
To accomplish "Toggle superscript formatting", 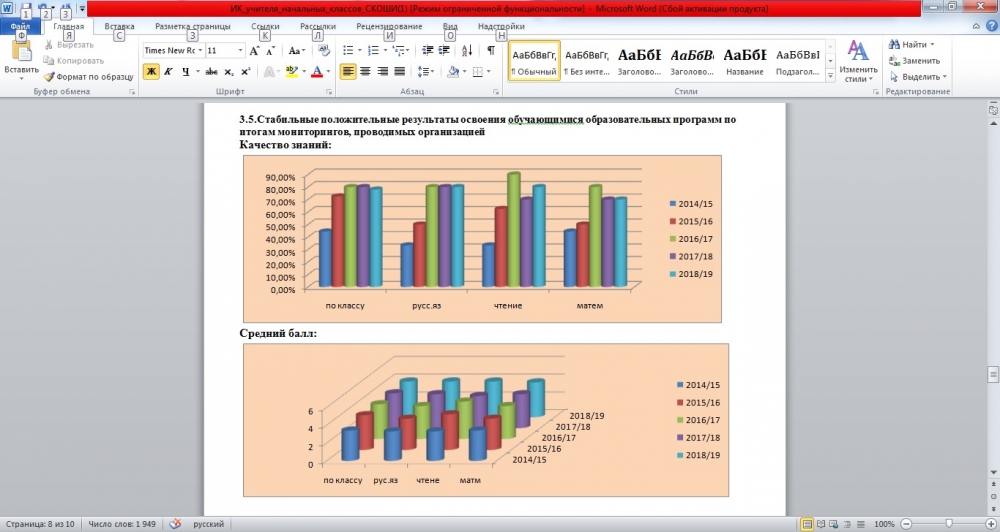I will tap(246, 71).
